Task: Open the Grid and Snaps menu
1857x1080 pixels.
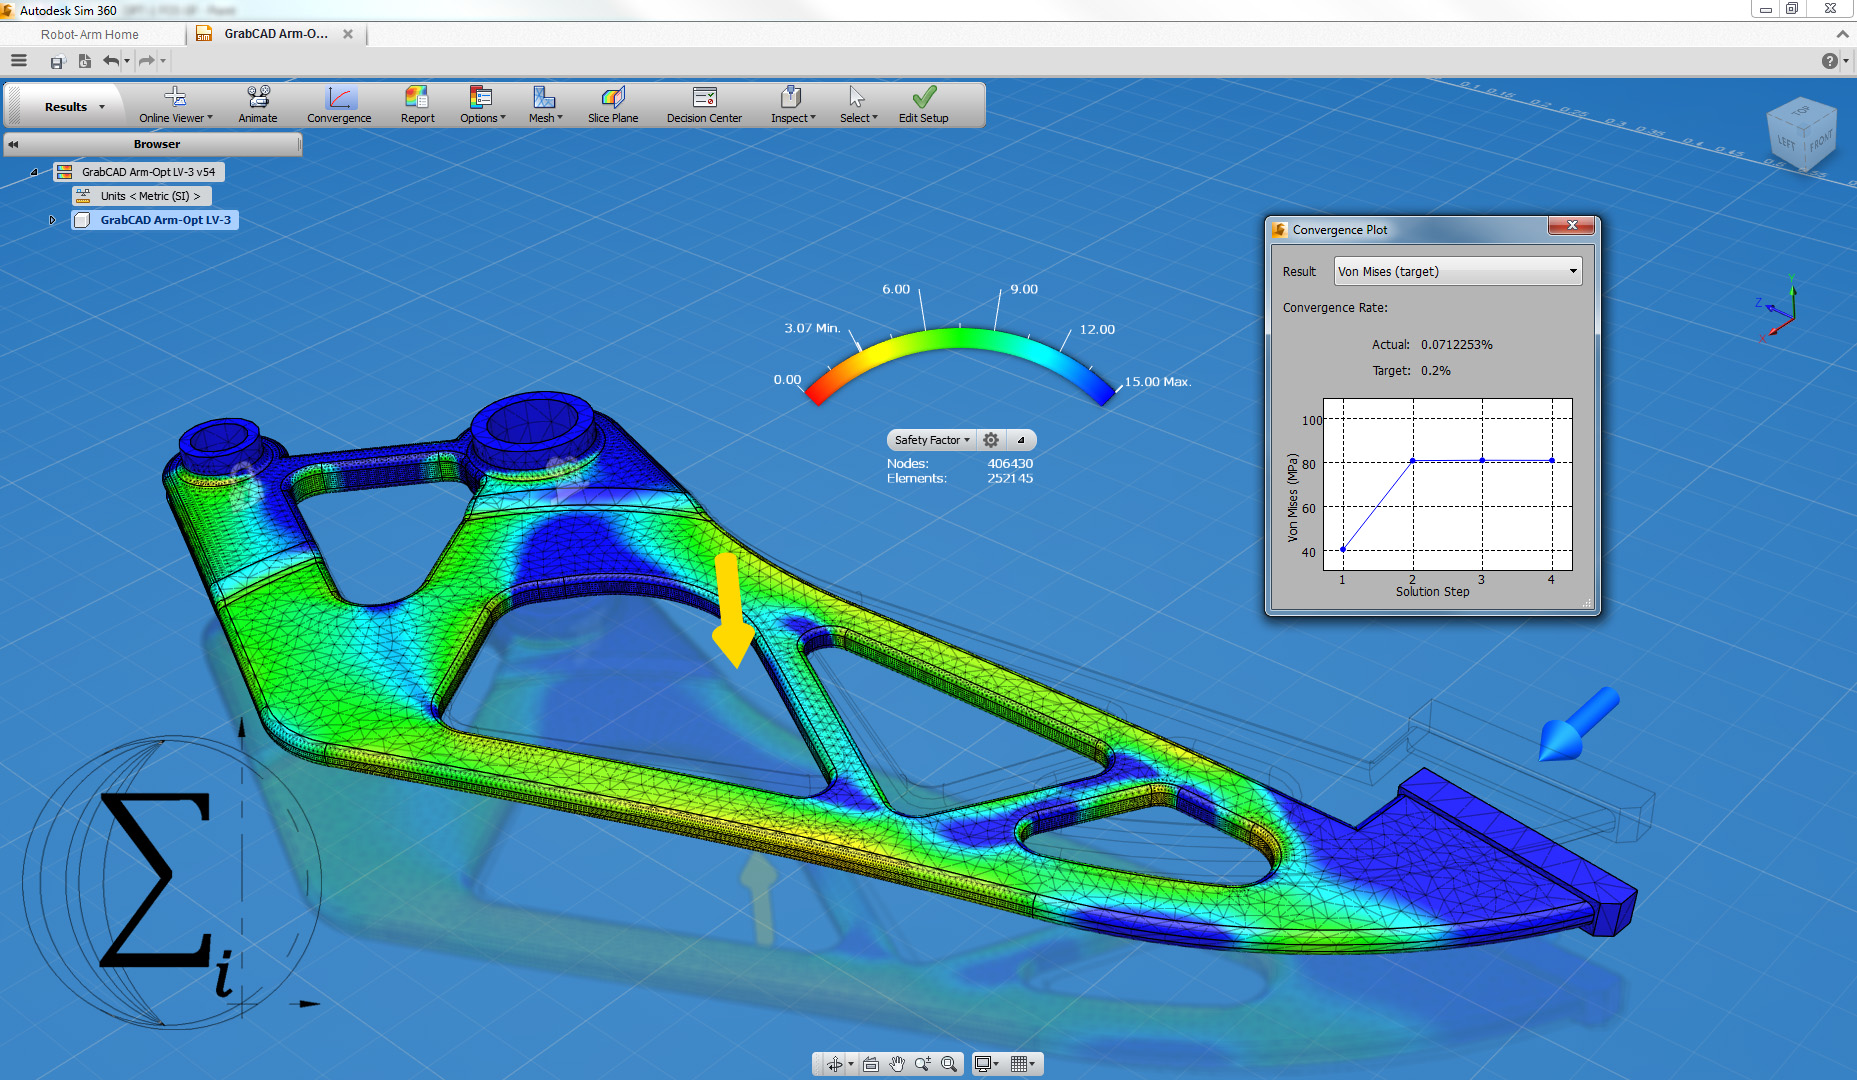Action: pyautogui.click(x=1022, y=1064)
